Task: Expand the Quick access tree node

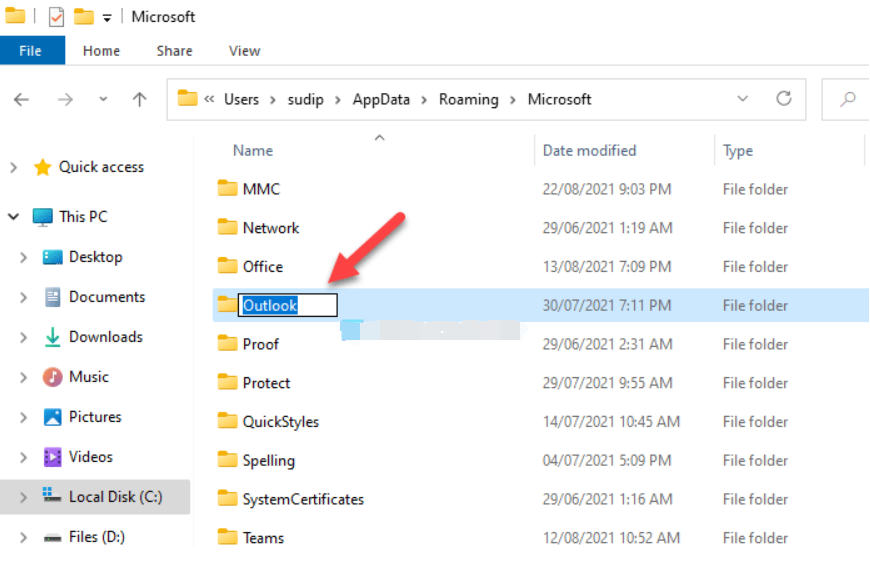Action: [x=14, y=167]
